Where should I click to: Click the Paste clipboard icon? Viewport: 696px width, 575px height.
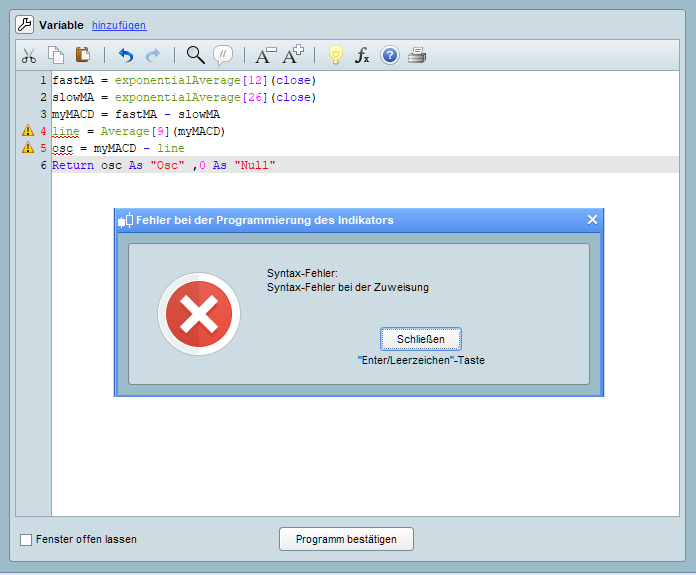83,55
